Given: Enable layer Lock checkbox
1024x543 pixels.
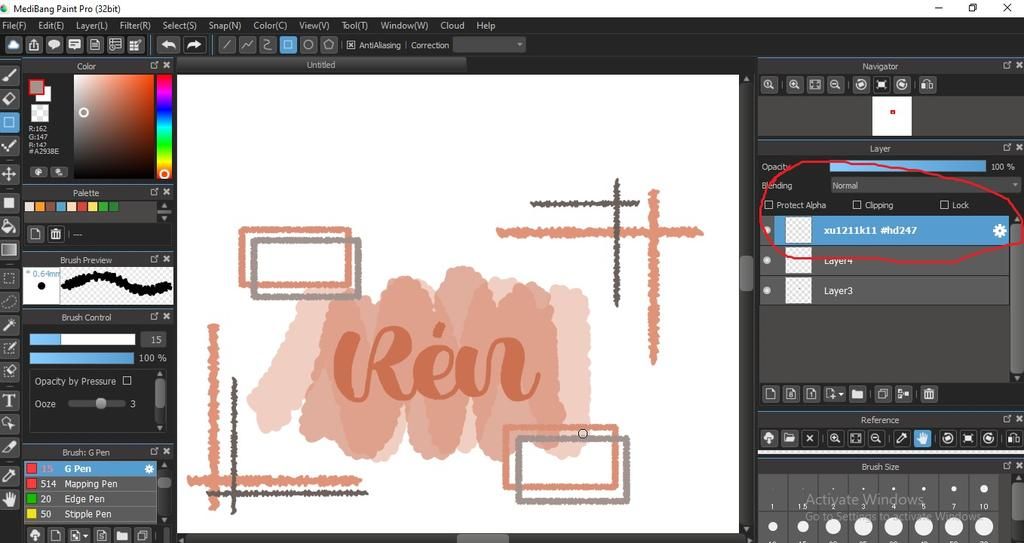Looking at the screenshot, I should [944, 205].
